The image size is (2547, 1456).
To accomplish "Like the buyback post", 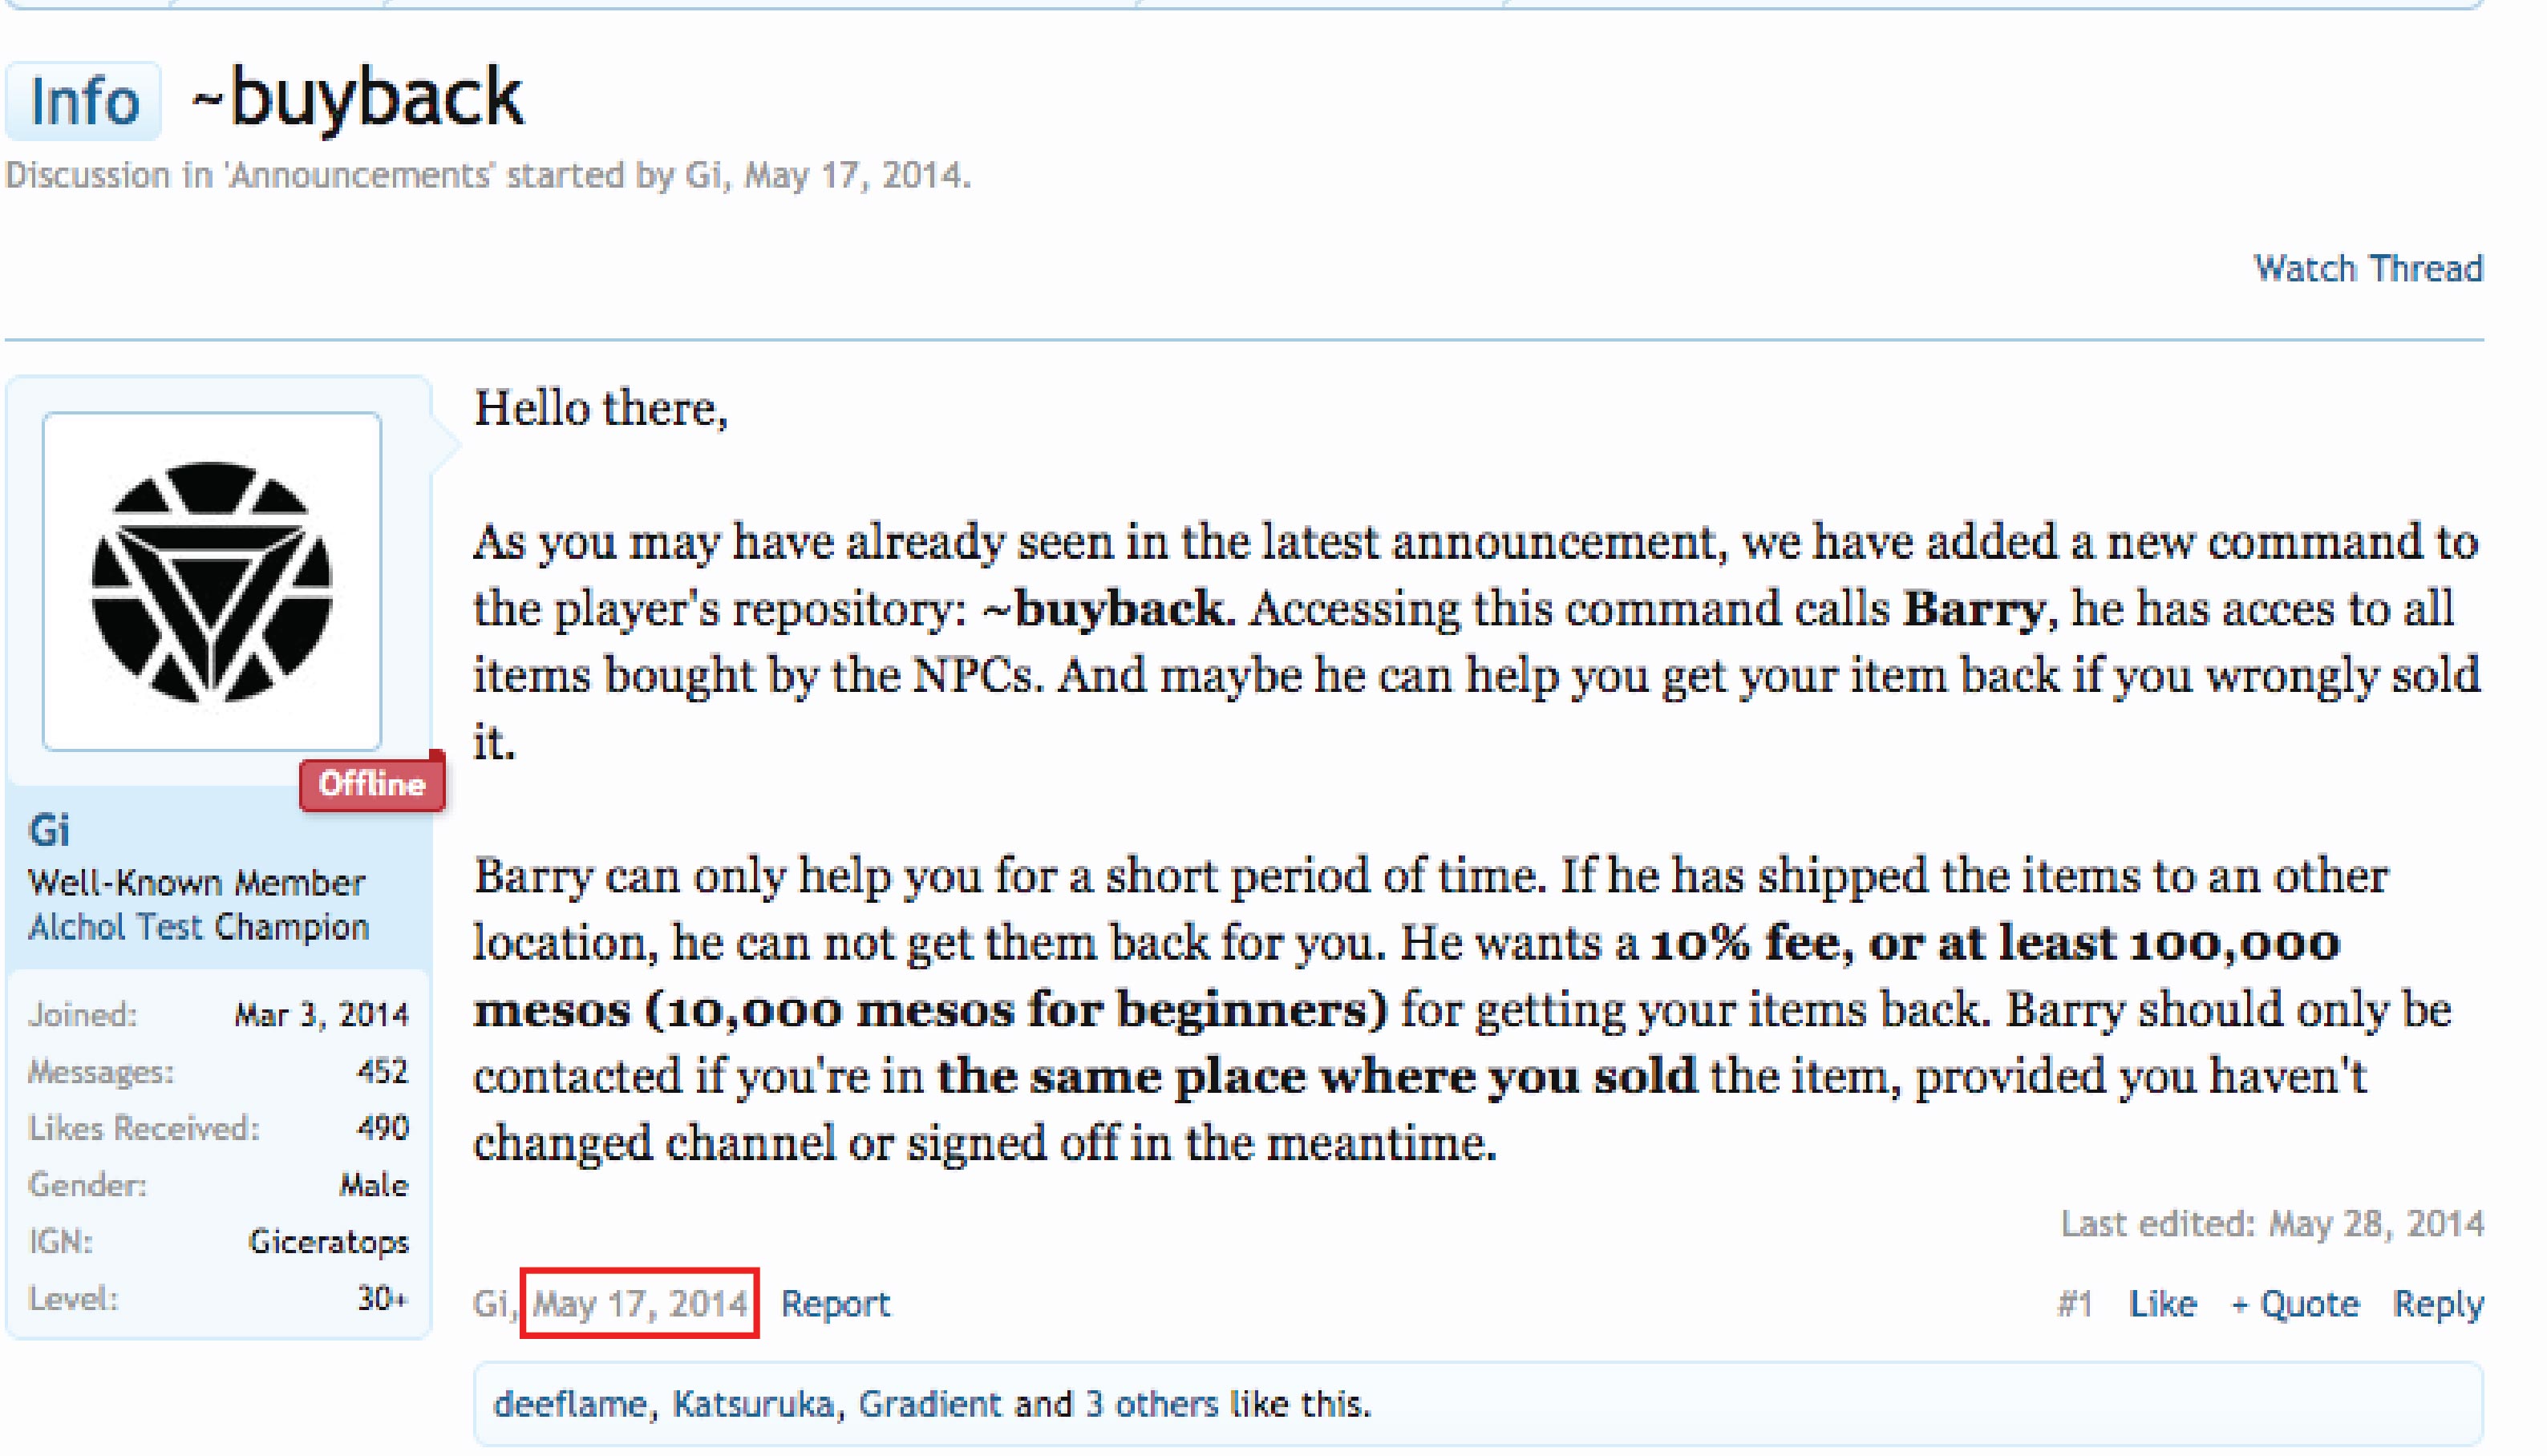I will tap(2162, 1303).
